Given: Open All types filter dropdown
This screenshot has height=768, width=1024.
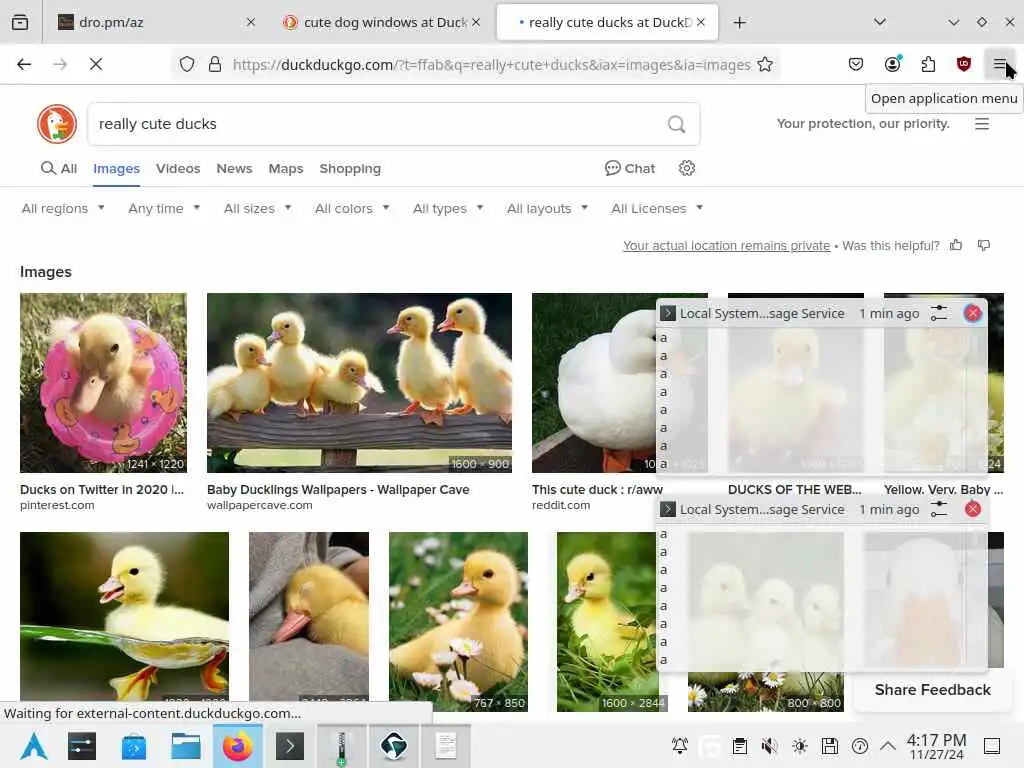Looking at the screenshot, I should pyautogui.click(x=448, y=208).
